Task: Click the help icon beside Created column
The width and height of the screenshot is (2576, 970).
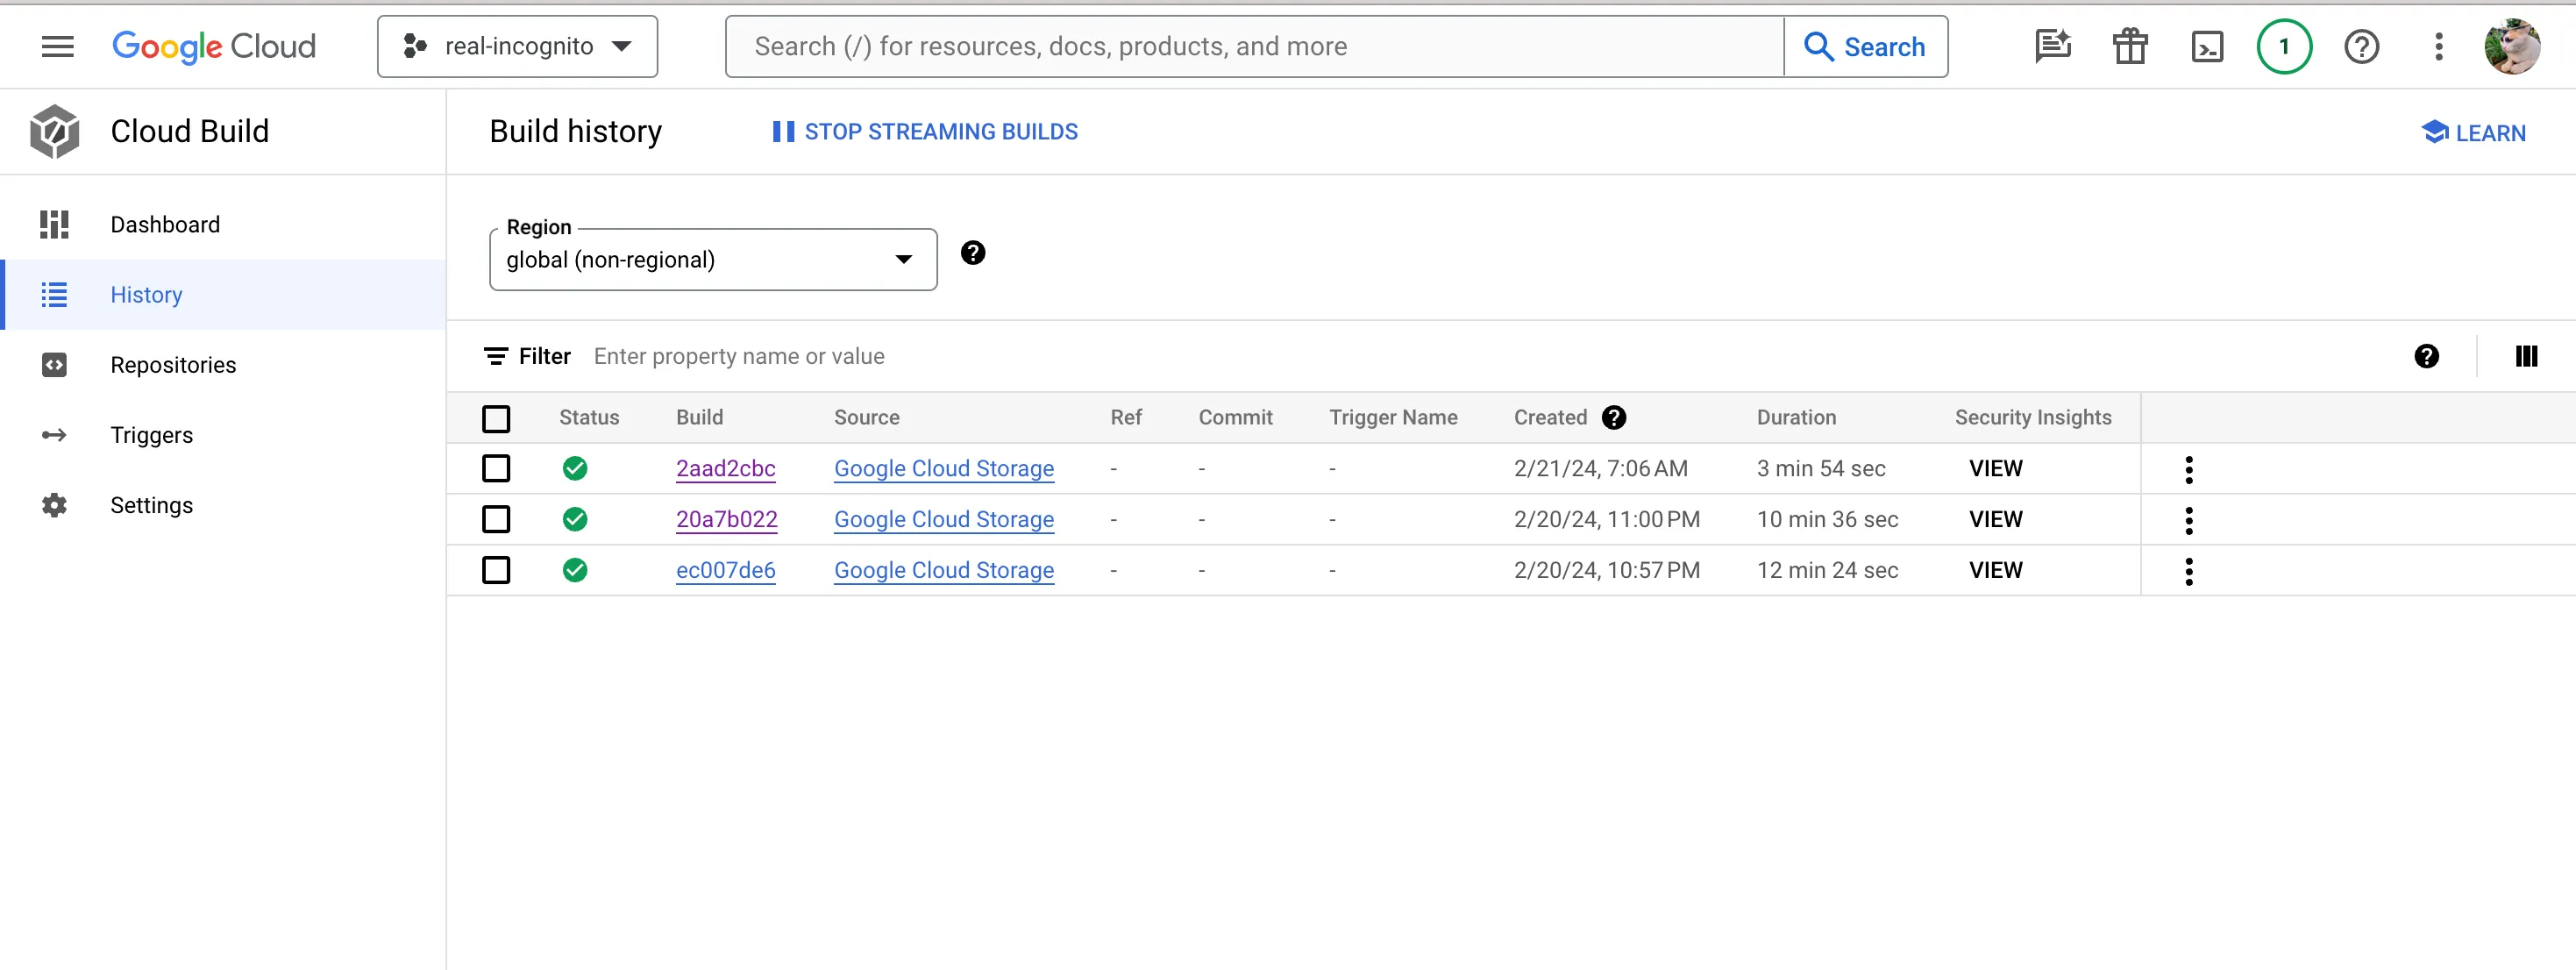Action: click(x=1613, y=417)
